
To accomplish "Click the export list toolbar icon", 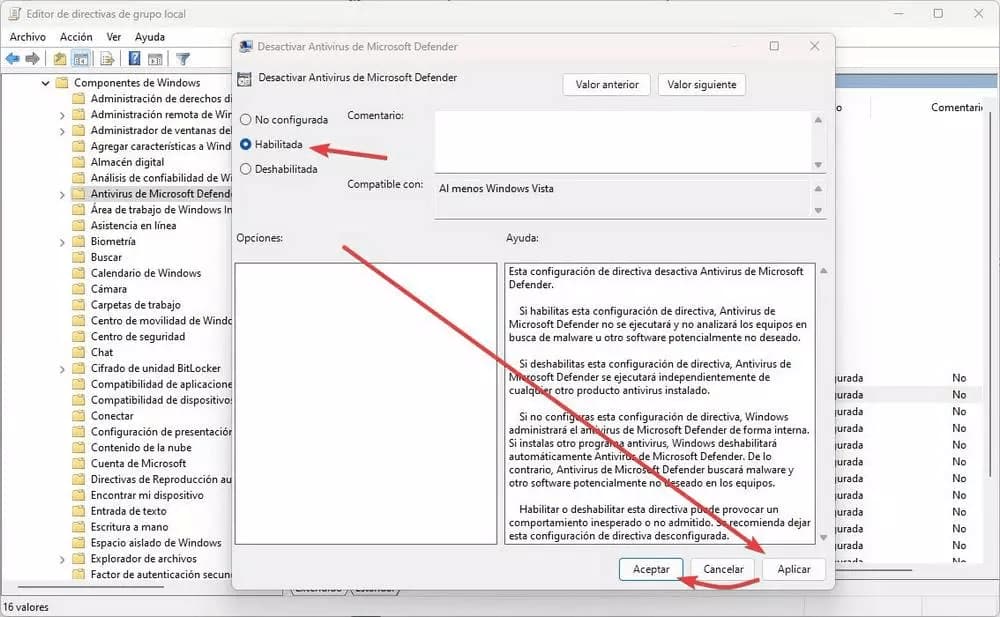I will pos(107,59).
